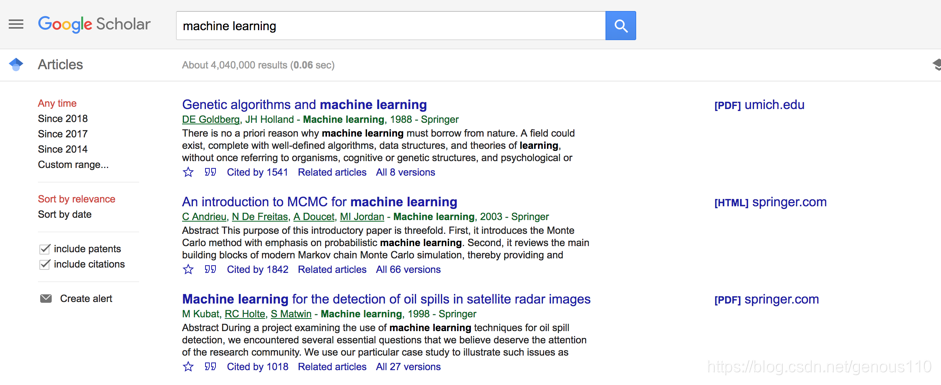This screenshot has width=941, height=385.
Task: Click the Google Scholar logo
Action: [x=94, y=25]
